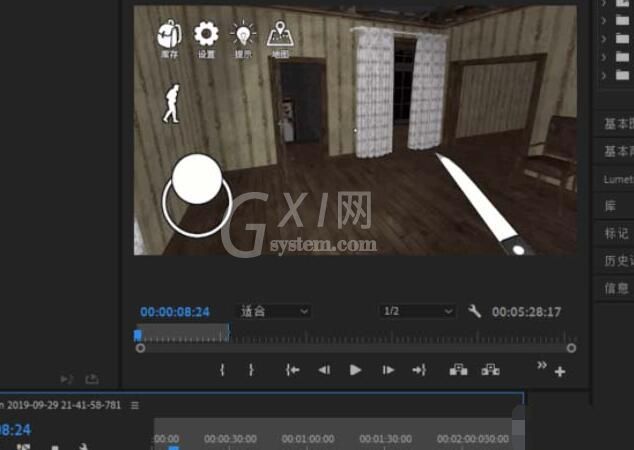Image resolution: width=634 pixels, height=450 pixels.
Task: Jump to the Out point
Action: pyautogui.click(x=419, y=370)
